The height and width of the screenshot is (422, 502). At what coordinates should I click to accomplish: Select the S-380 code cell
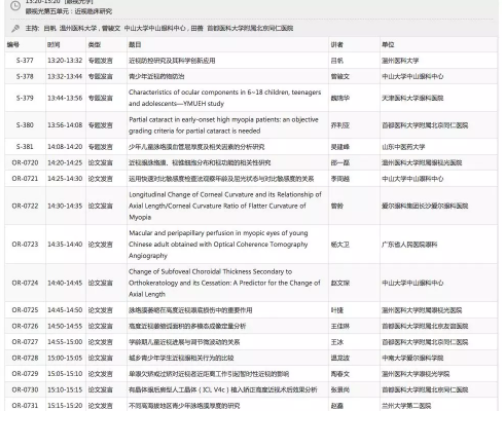[25, 125]
